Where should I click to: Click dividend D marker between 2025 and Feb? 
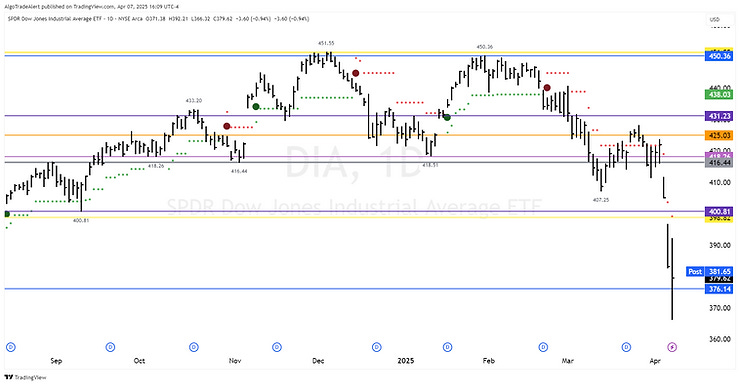coord(447,347)
